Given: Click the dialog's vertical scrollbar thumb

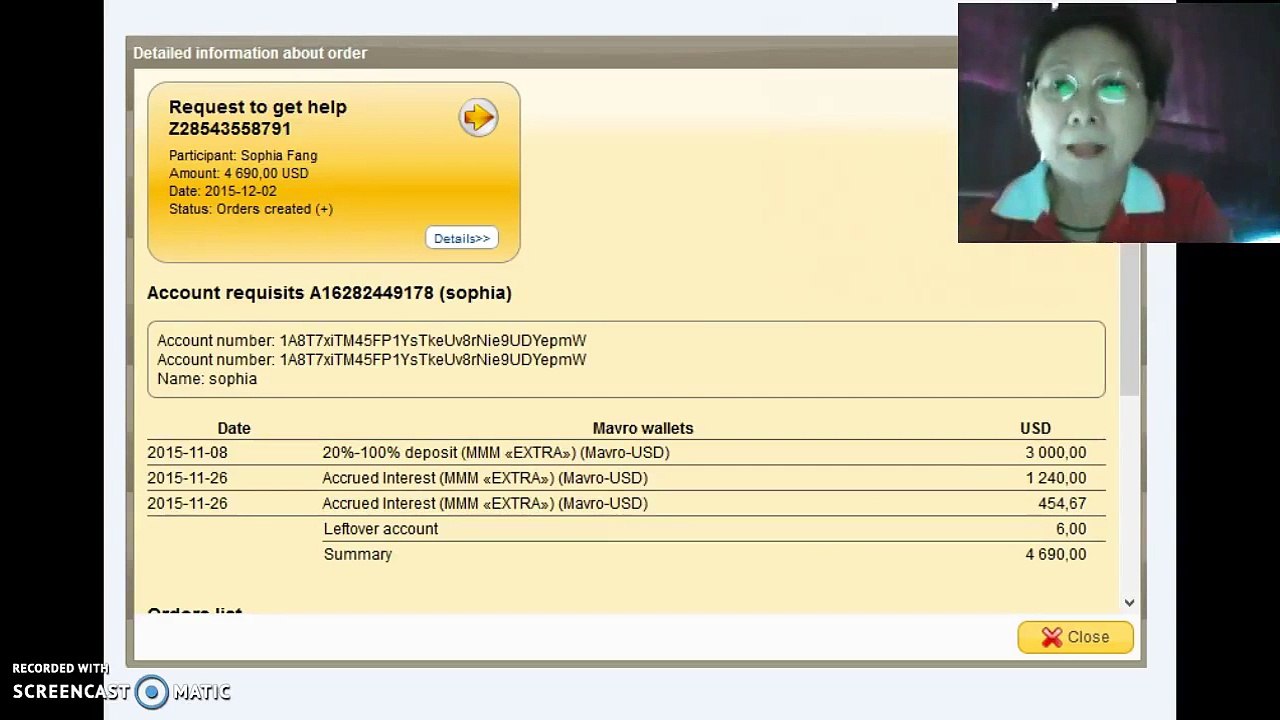Looking at the screenshot, I should [x=1130, y=320].
